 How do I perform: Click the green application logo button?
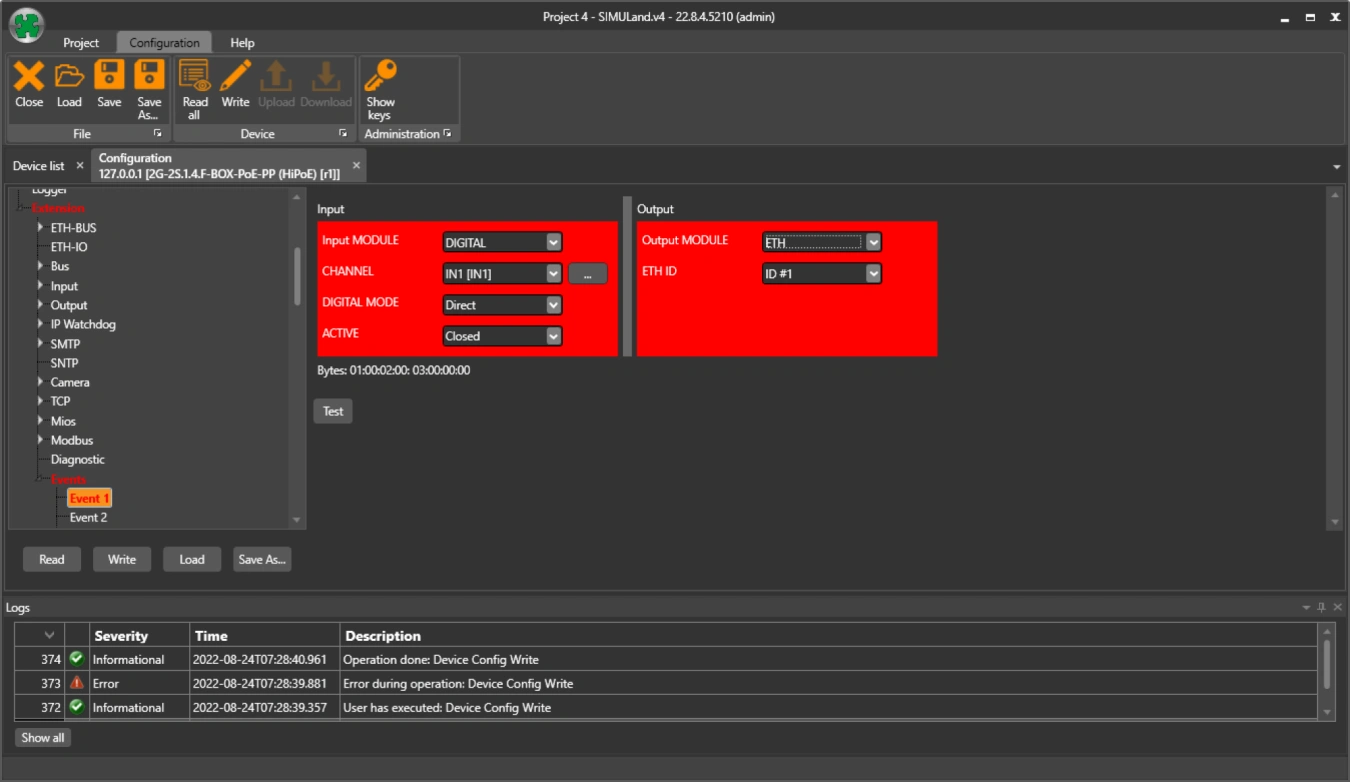pyautogui.click(x=27, y=26)
